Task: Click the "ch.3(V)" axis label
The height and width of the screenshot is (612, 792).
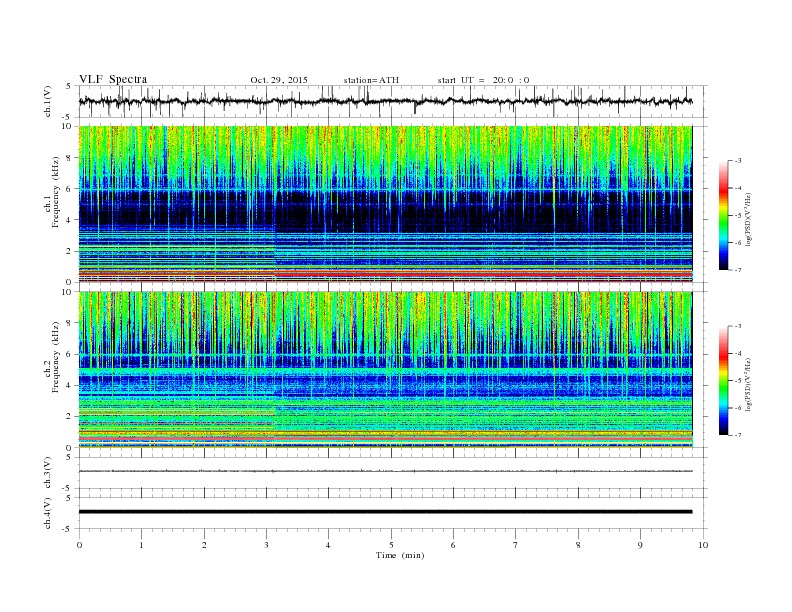Action: pos(48,473)
